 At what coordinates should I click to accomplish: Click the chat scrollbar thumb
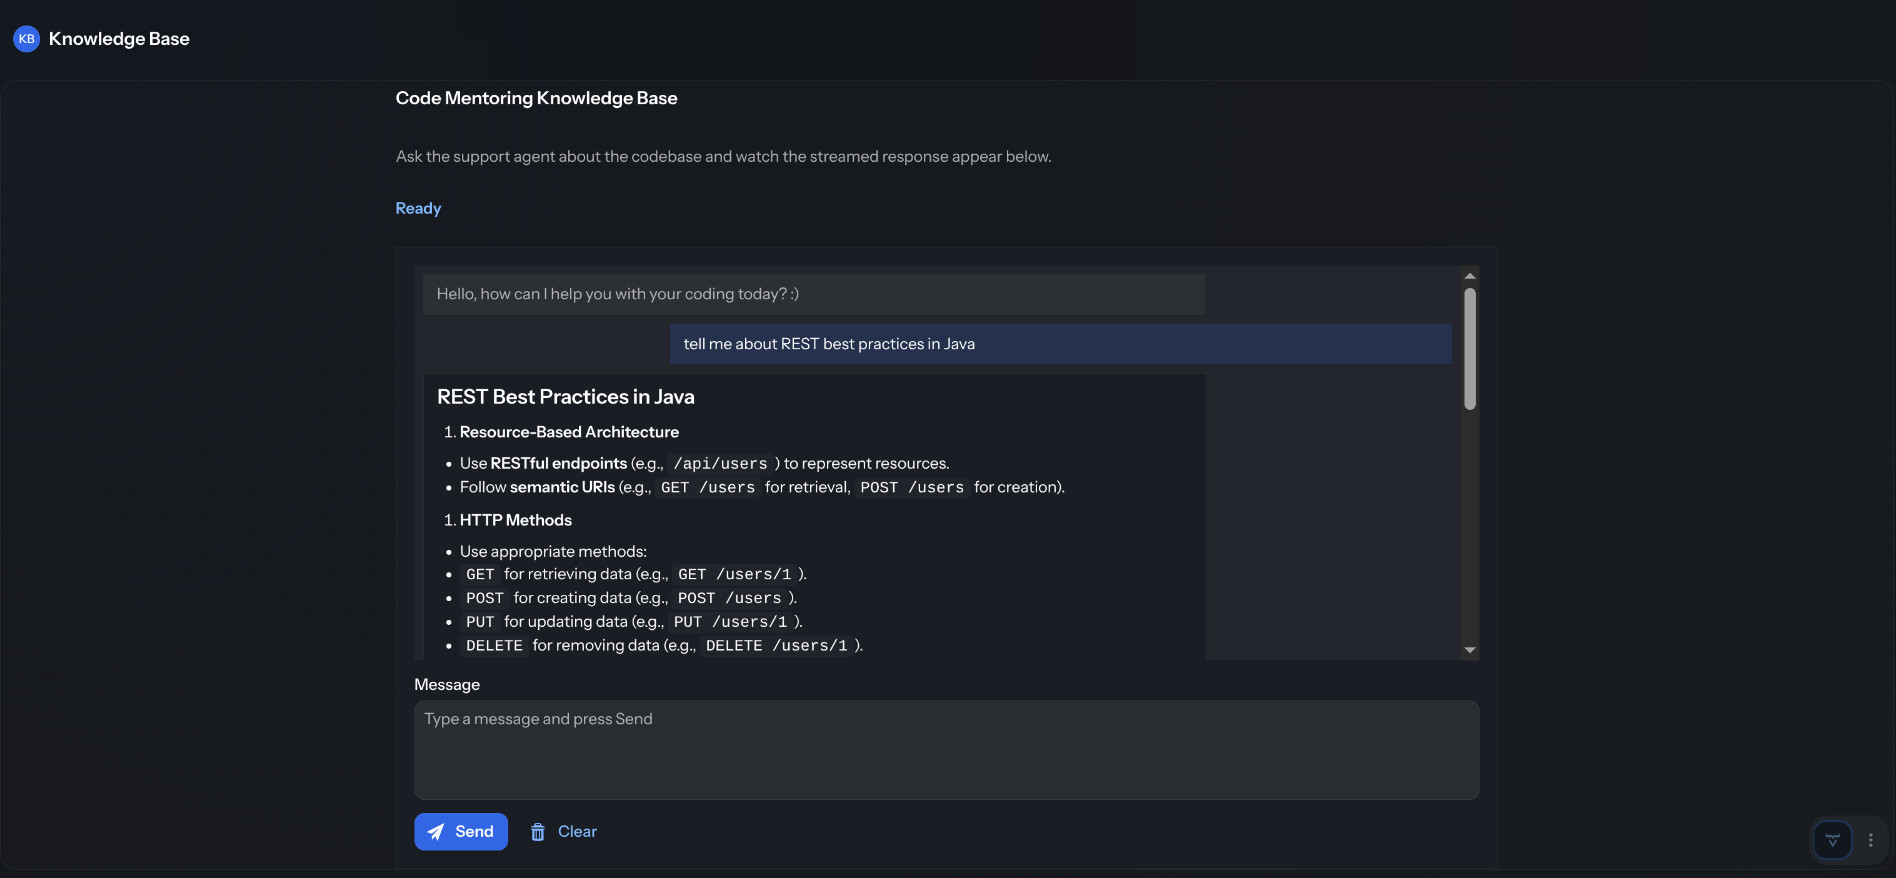click(x=1470, y=349)
